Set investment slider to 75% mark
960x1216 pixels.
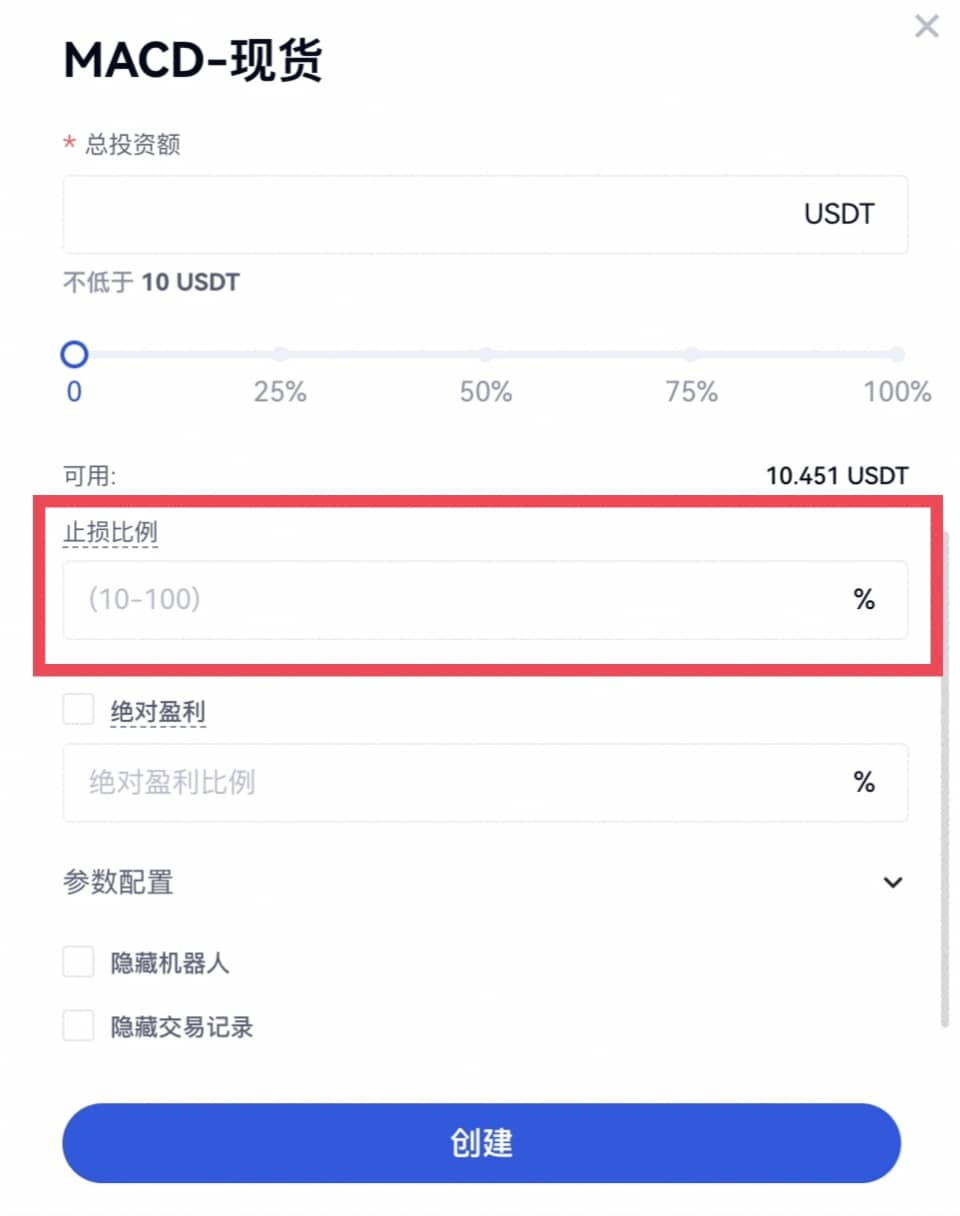(692, 354)
